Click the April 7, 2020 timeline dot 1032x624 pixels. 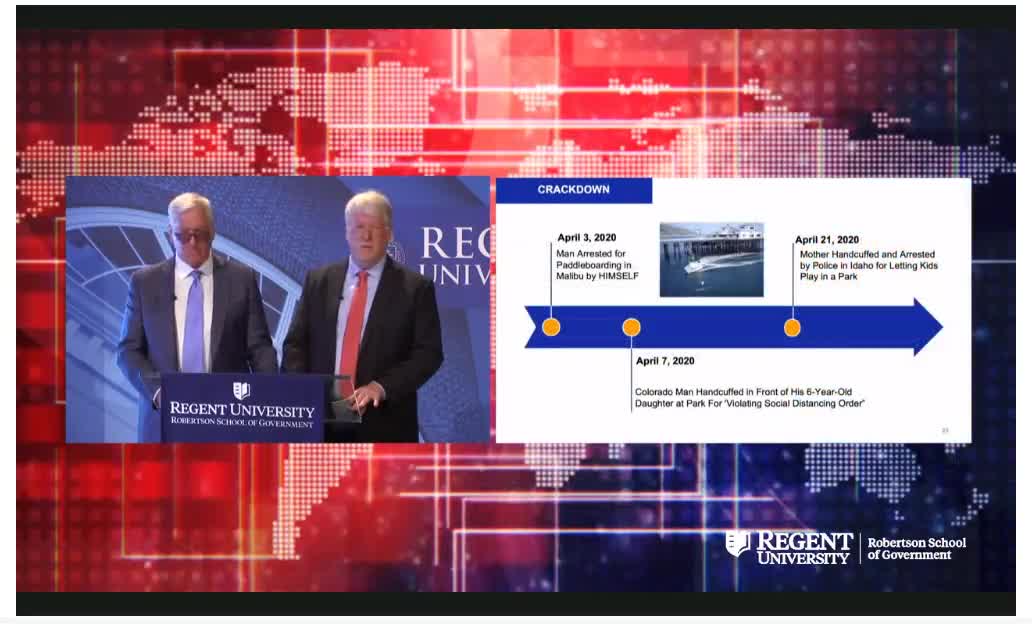(631, 327)
